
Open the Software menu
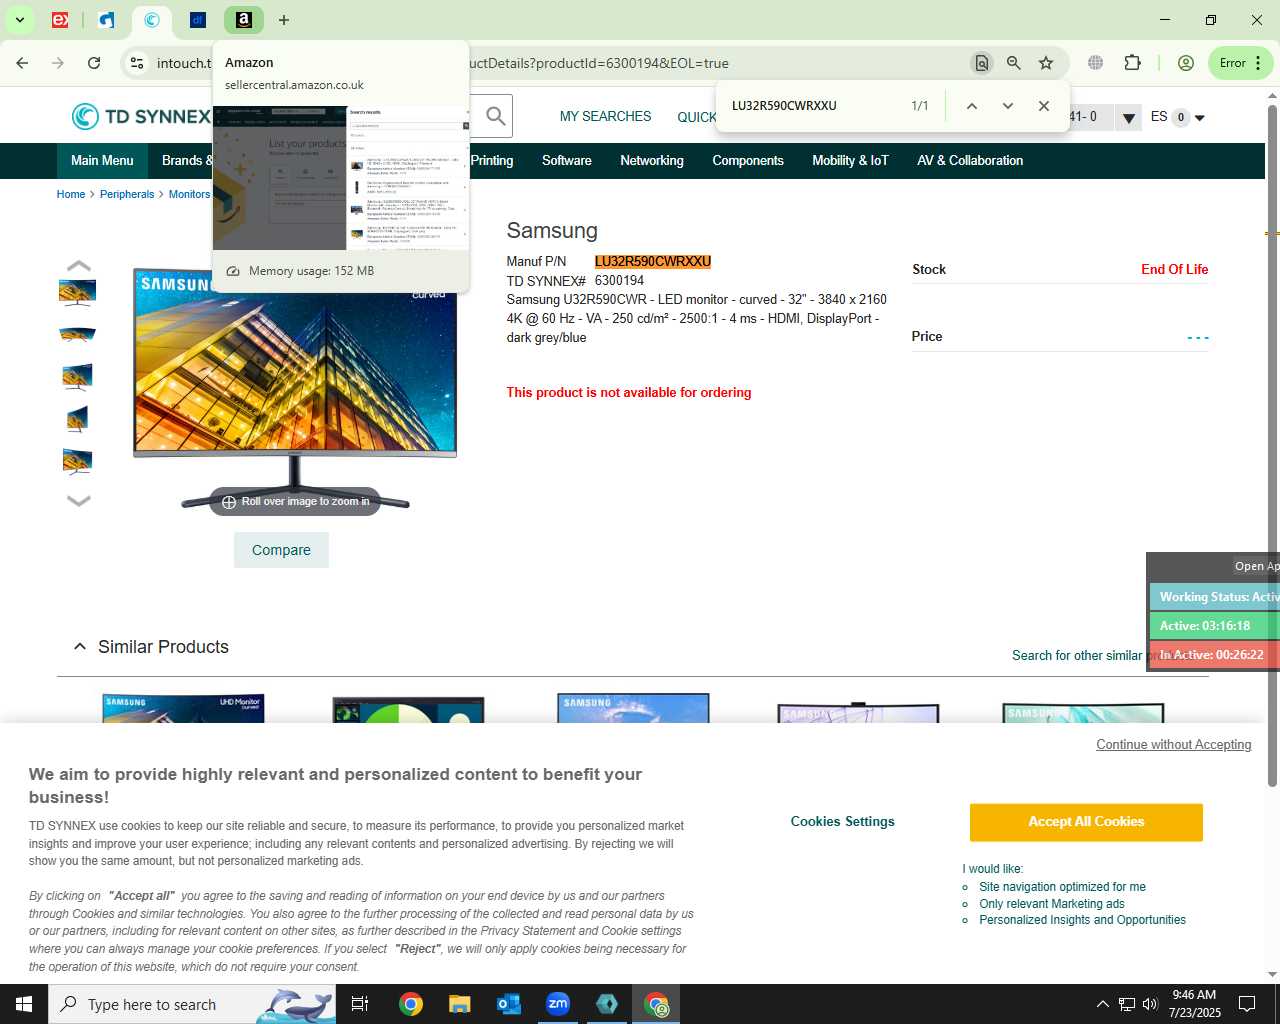(x=567, y=161)
